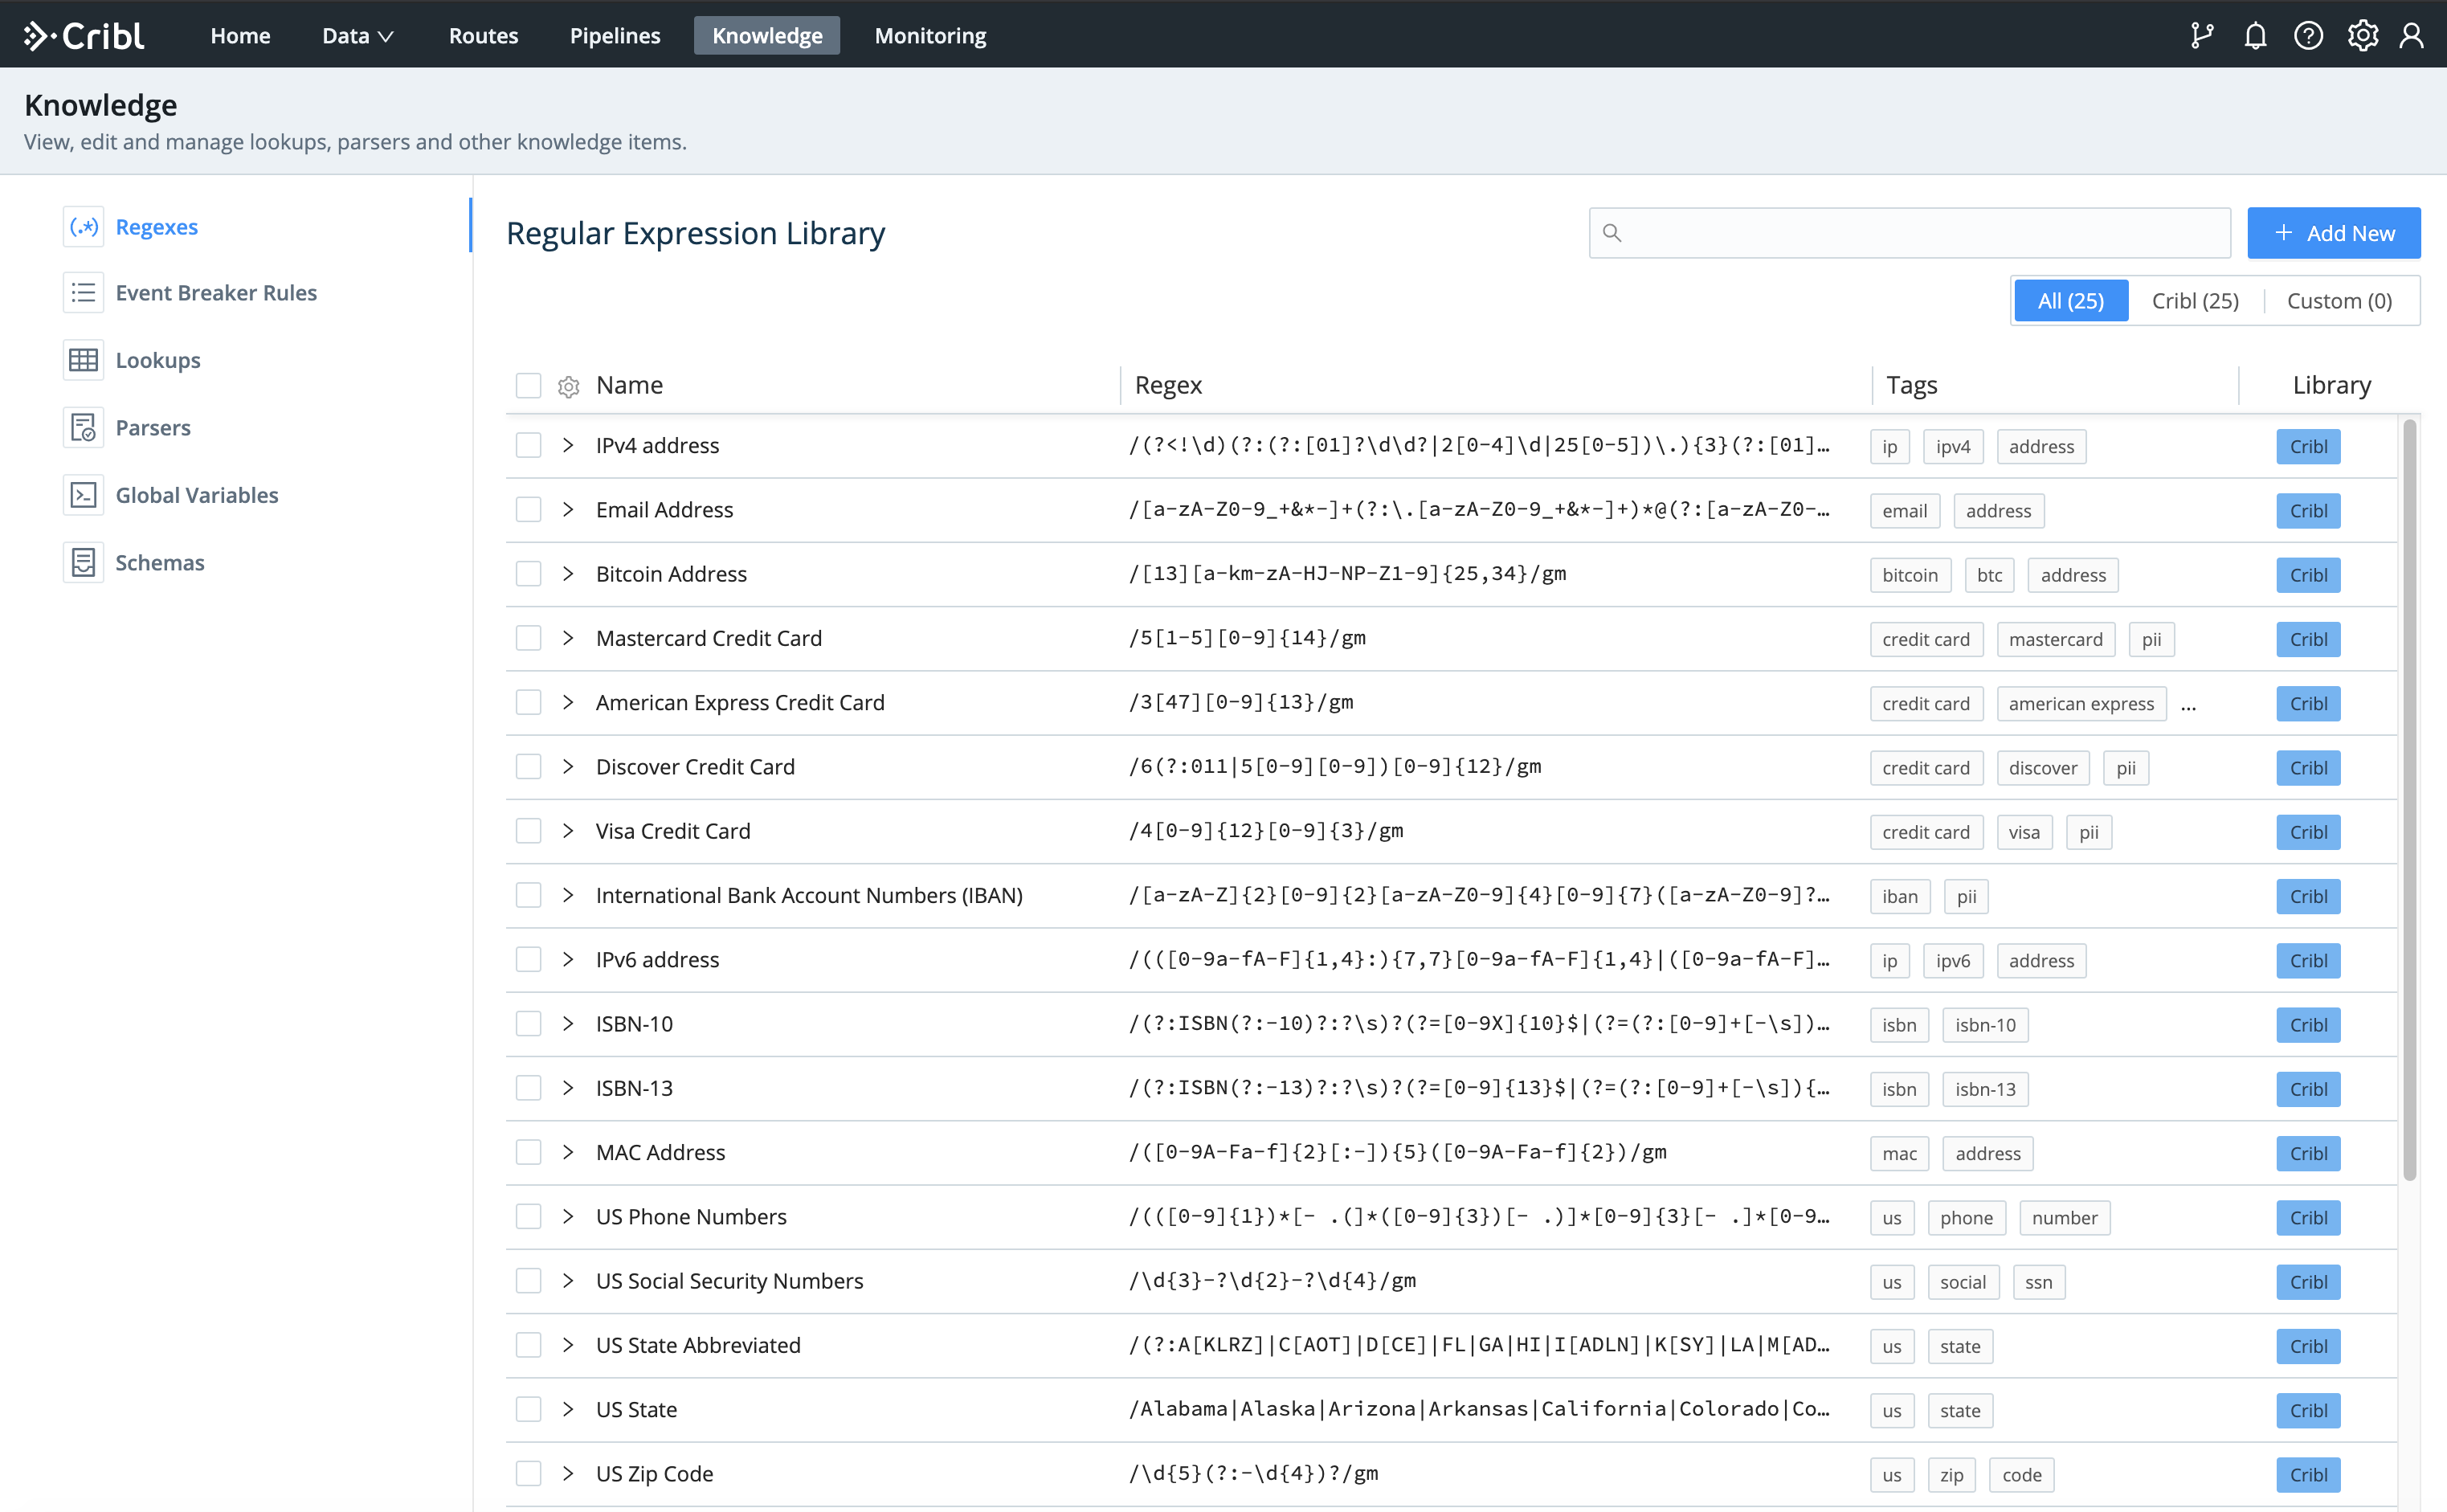Click the Event Breaker Rules list icon
Viewport: 2447px width, 1512px height.
pyautogui.click(x=84, y=293)
